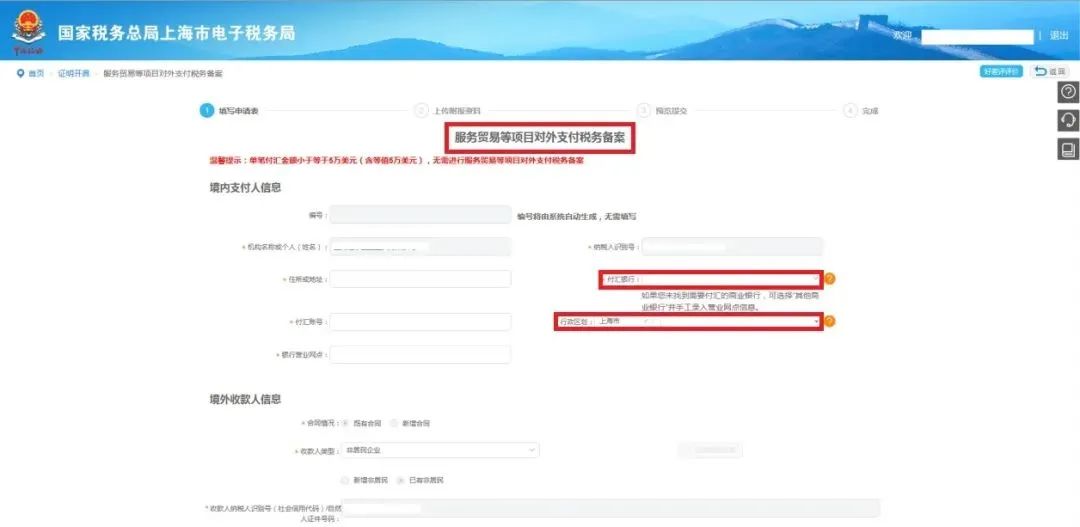Screen dimensions: 1080x527
Task: Focus the 付汇账号 input field
Action: point(421,322)
